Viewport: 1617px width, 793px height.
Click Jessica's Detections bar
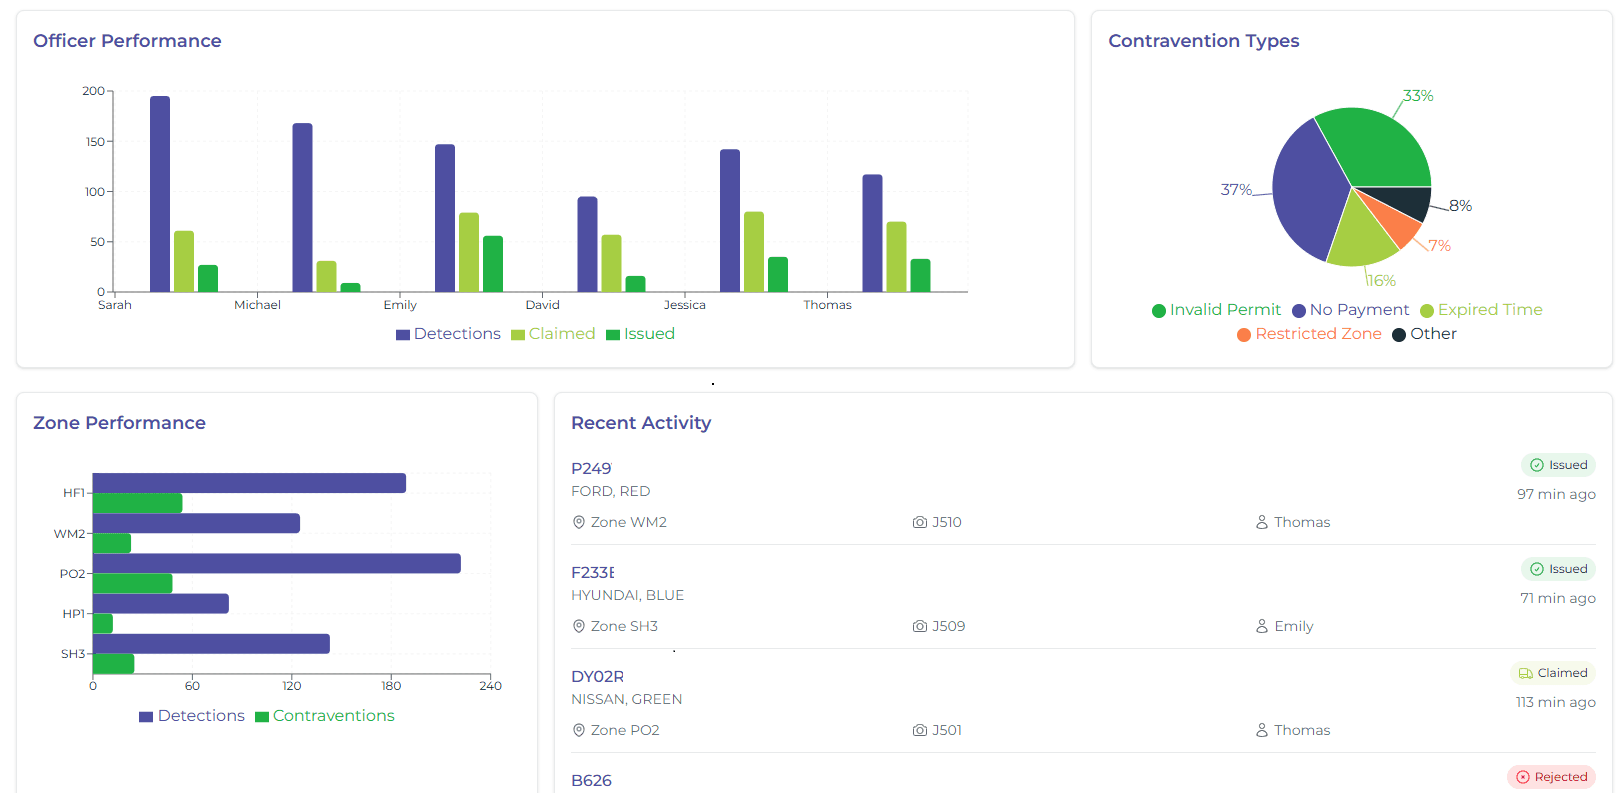tap(730, 221)
